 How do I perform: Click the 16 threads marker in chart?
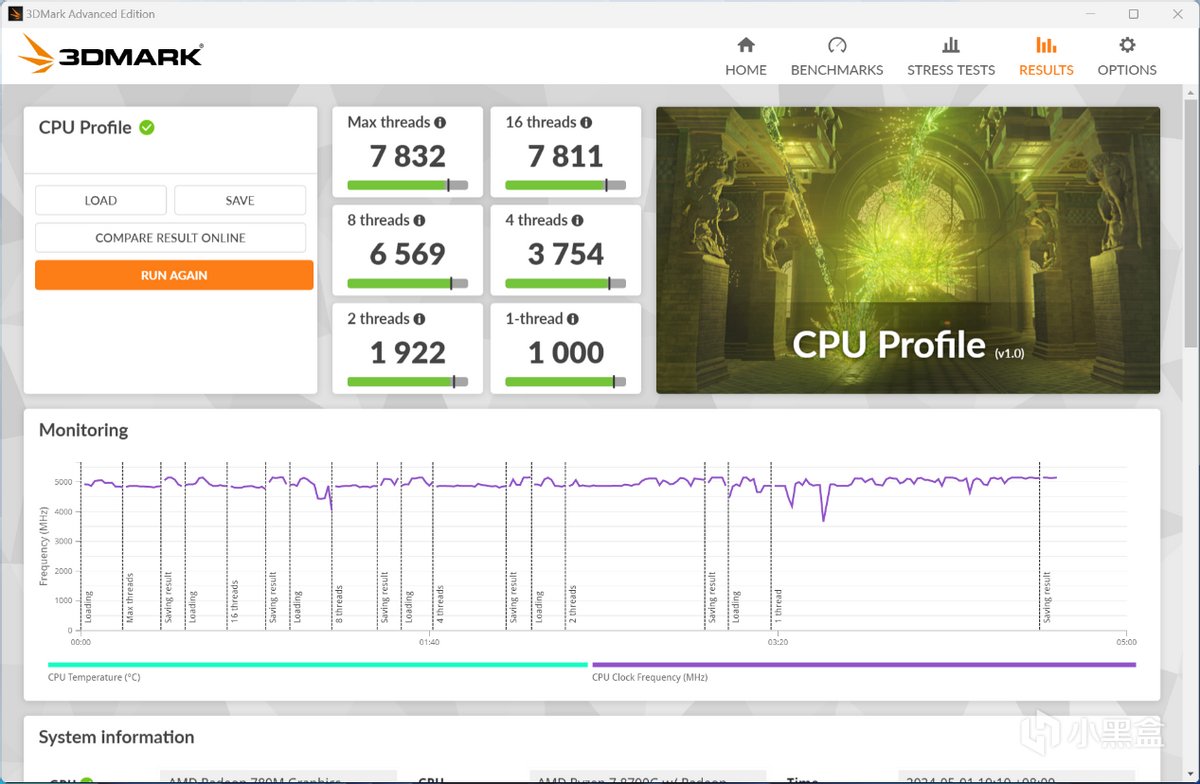click(235, 601)
